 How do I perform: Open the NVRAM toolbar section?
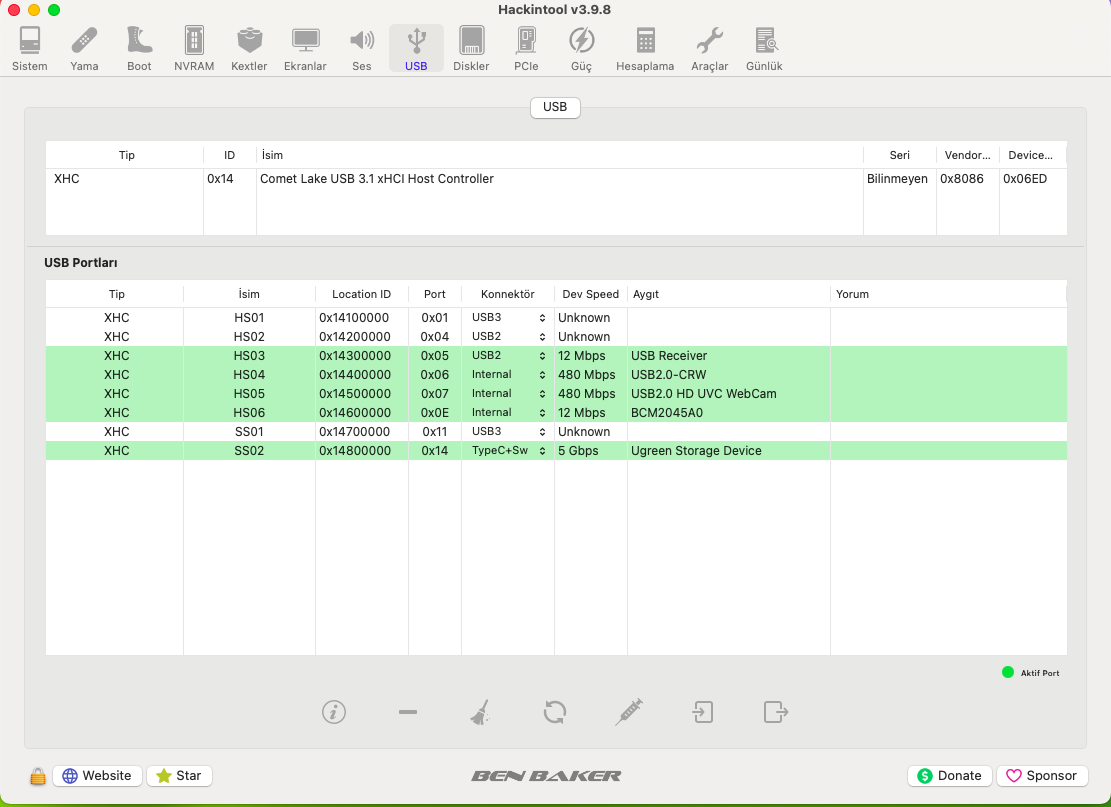[x=194, y=48]
